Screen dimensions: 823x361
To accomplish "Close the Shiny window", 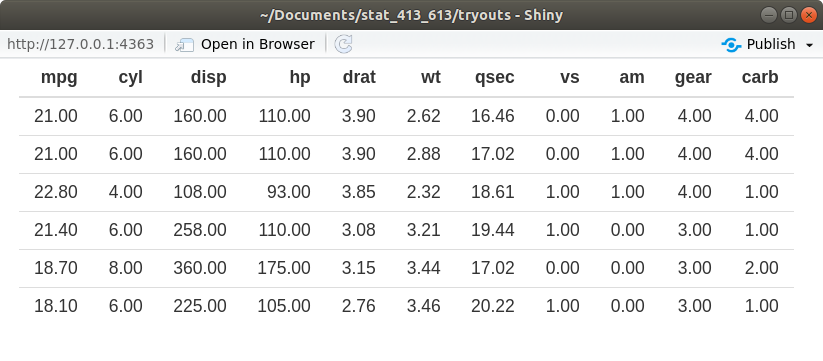I will 808,15.
